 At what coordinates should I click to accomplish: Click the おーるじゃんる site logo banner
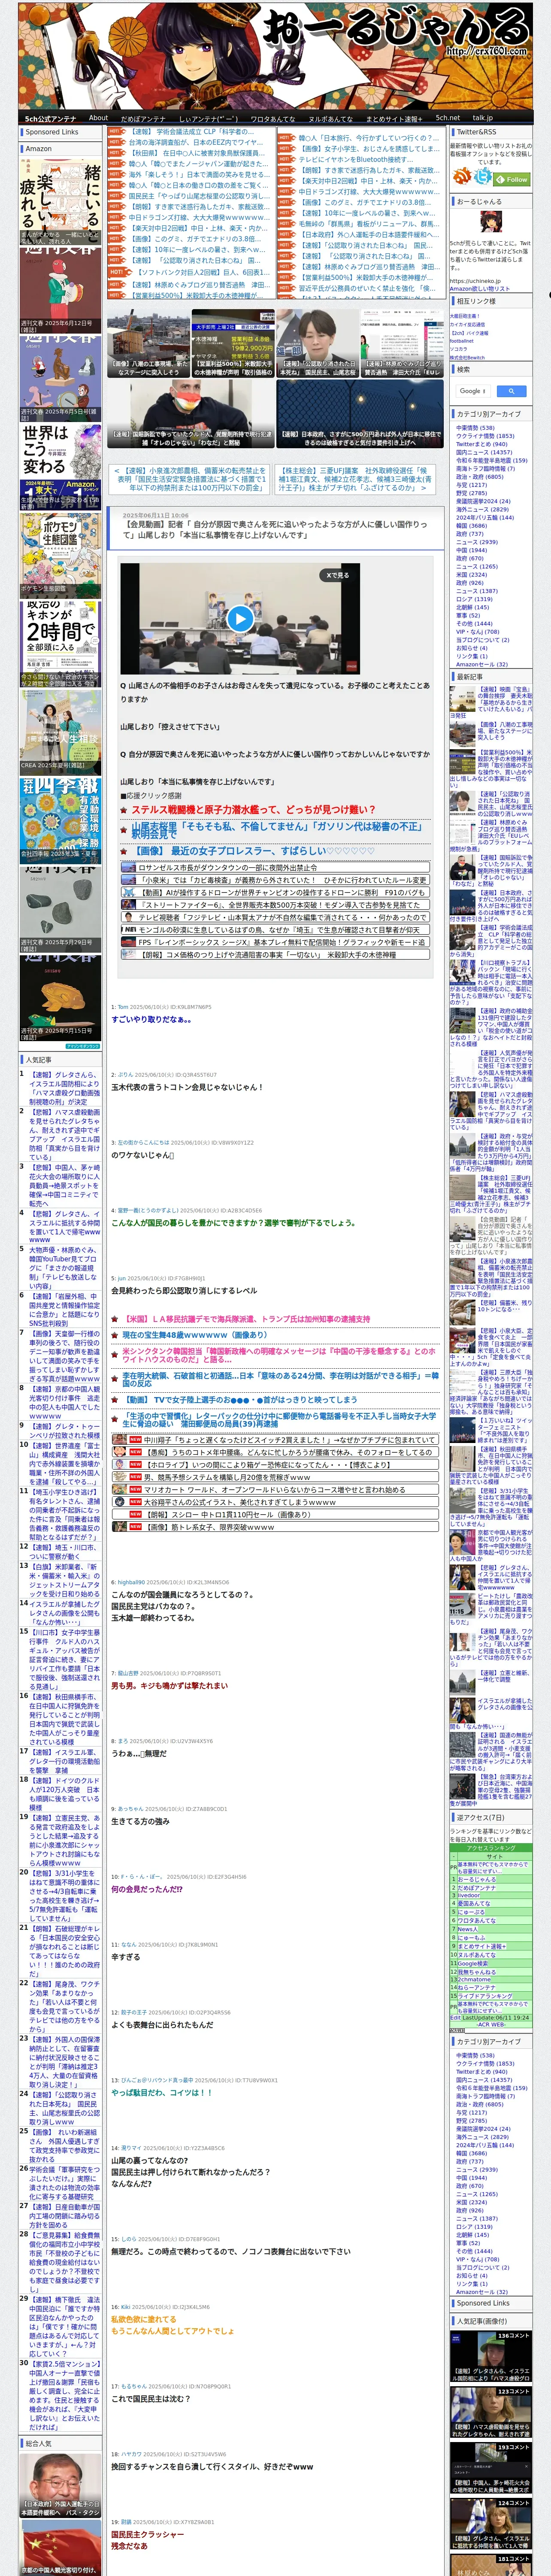click(275, 55)
